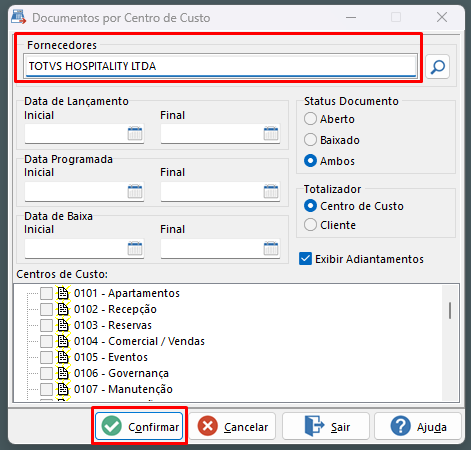Focus Data de Baixa Final date field
The height and width of the screenshot is (450, 471).
[x=220, y=248]
